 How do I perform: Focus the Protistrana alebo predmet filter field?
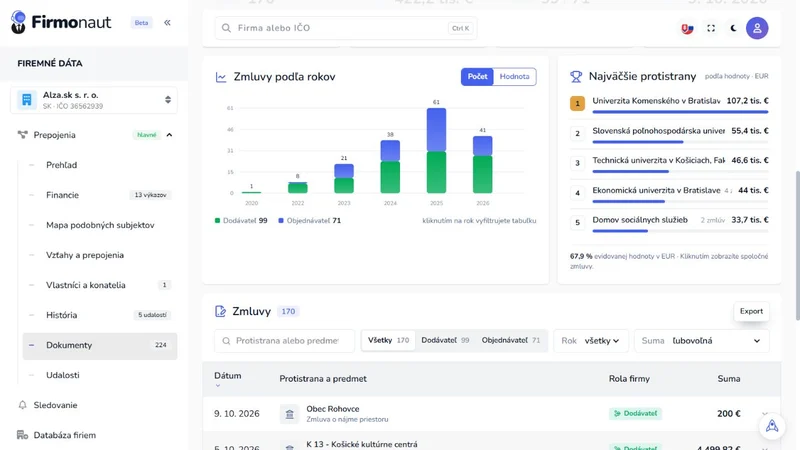(x=285, y=341)
